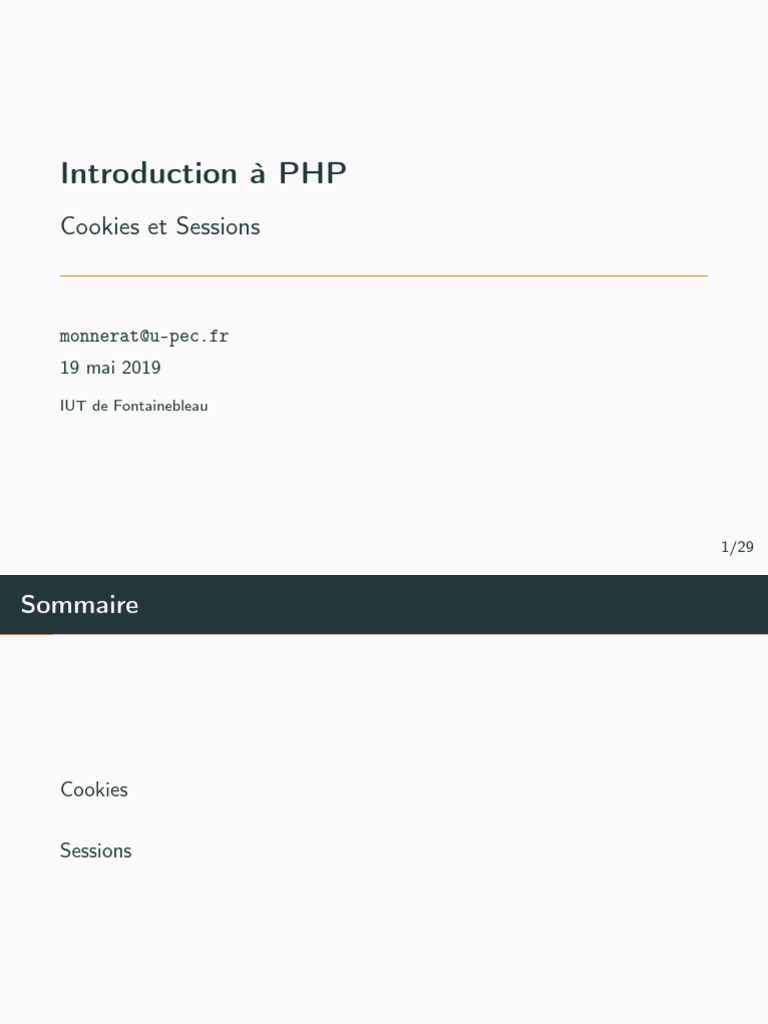Click the orange horizontal rule under the subtitle
Screen dimensions: 768x1024
pyautogui.click(x=384, y=275)
